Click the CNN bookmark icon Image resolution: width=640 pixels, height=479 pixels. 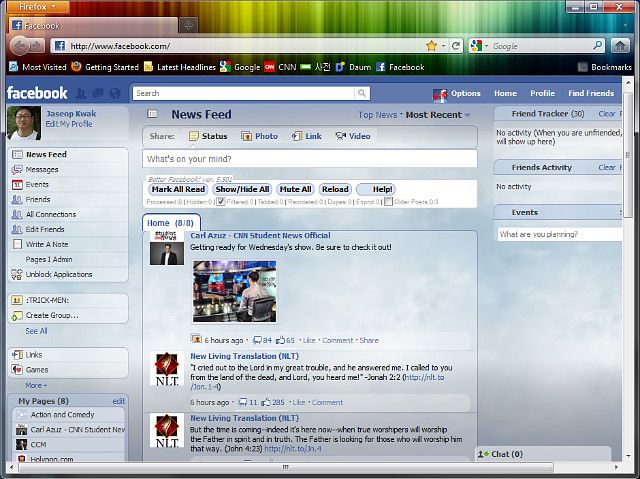point(269,67)
